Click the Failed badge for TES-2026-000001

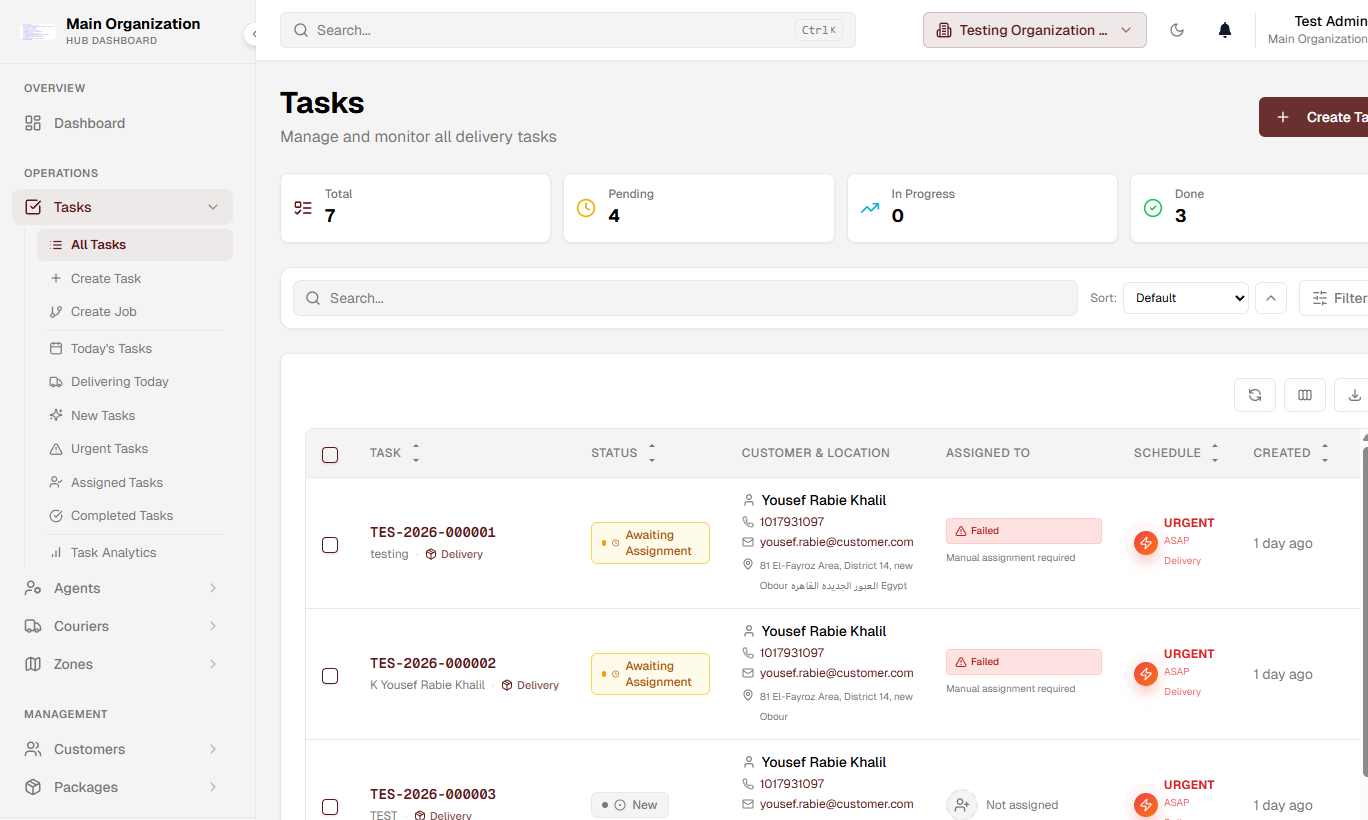[x=1024, y=531]
